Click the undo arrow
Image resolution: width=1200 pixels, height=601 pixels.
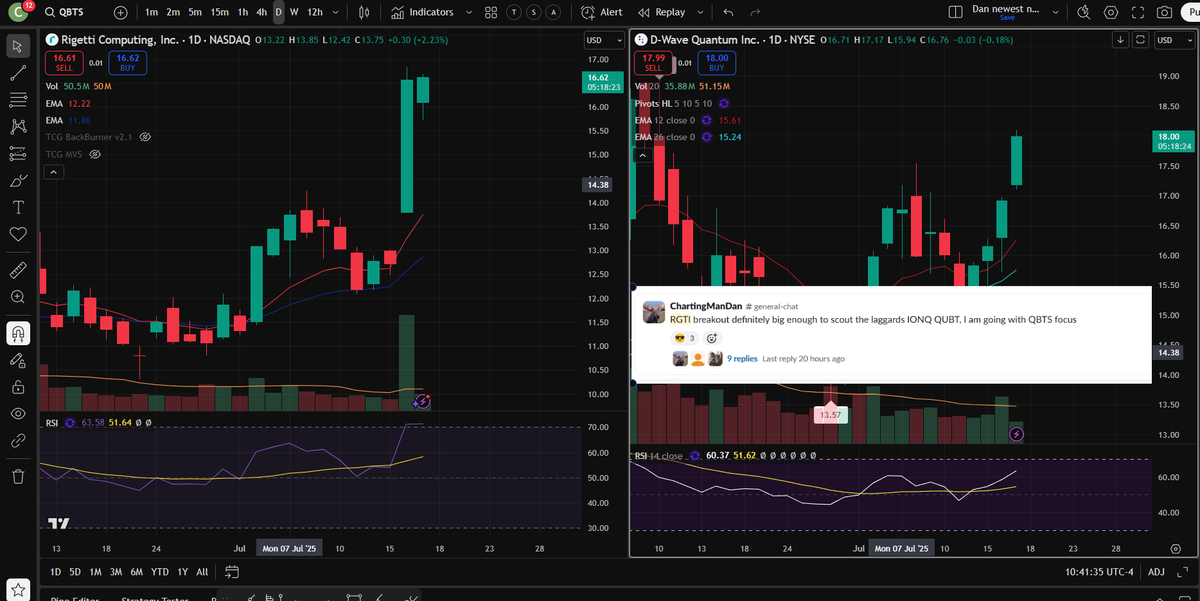coord(727,13)
